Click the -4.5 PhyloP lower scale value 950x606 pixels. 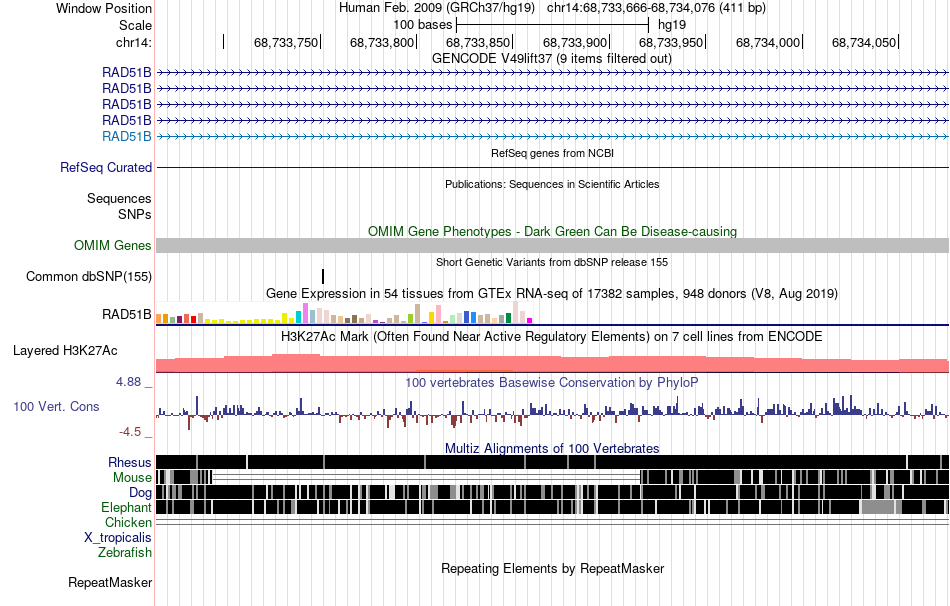click(130, 431)
